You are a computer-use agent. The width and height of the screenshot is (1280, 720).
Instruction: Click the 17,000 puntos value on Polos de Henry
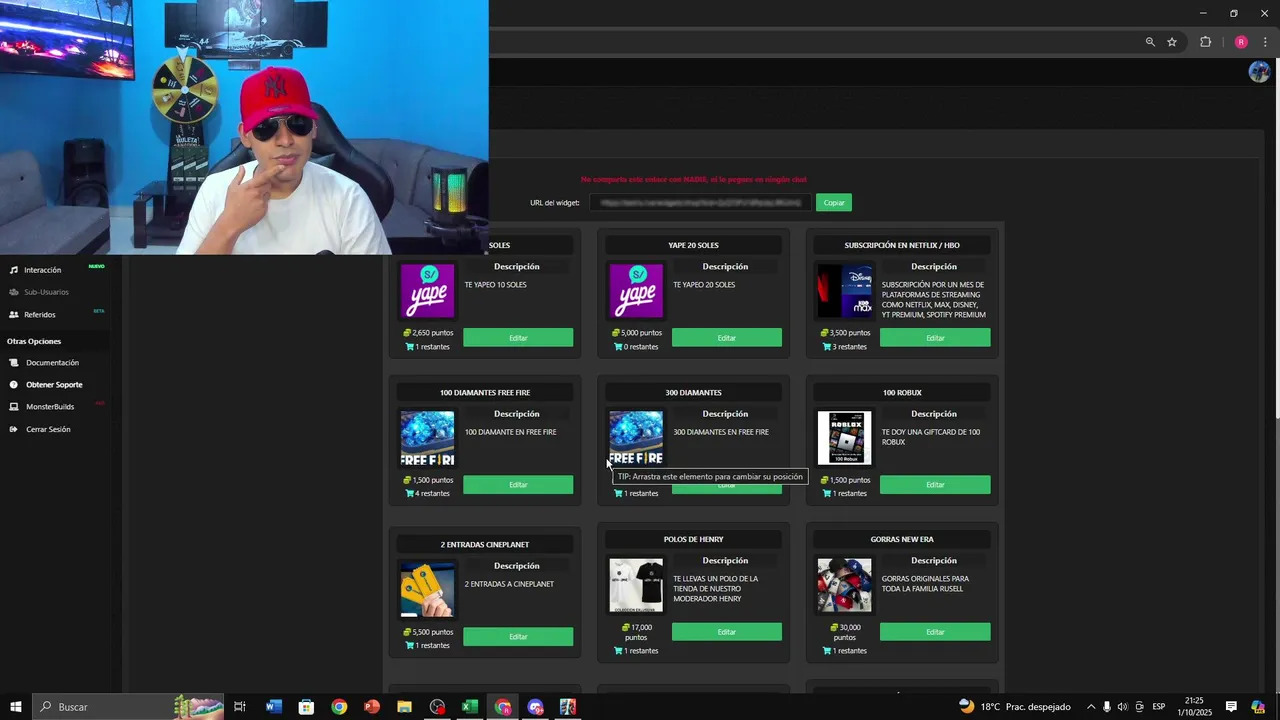(636, 632)
